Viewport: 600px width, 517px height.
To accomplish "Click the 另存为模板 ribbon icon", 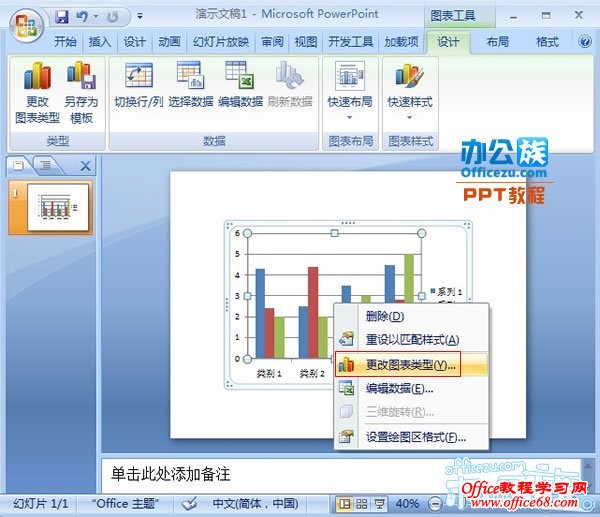I will (82, 93).
